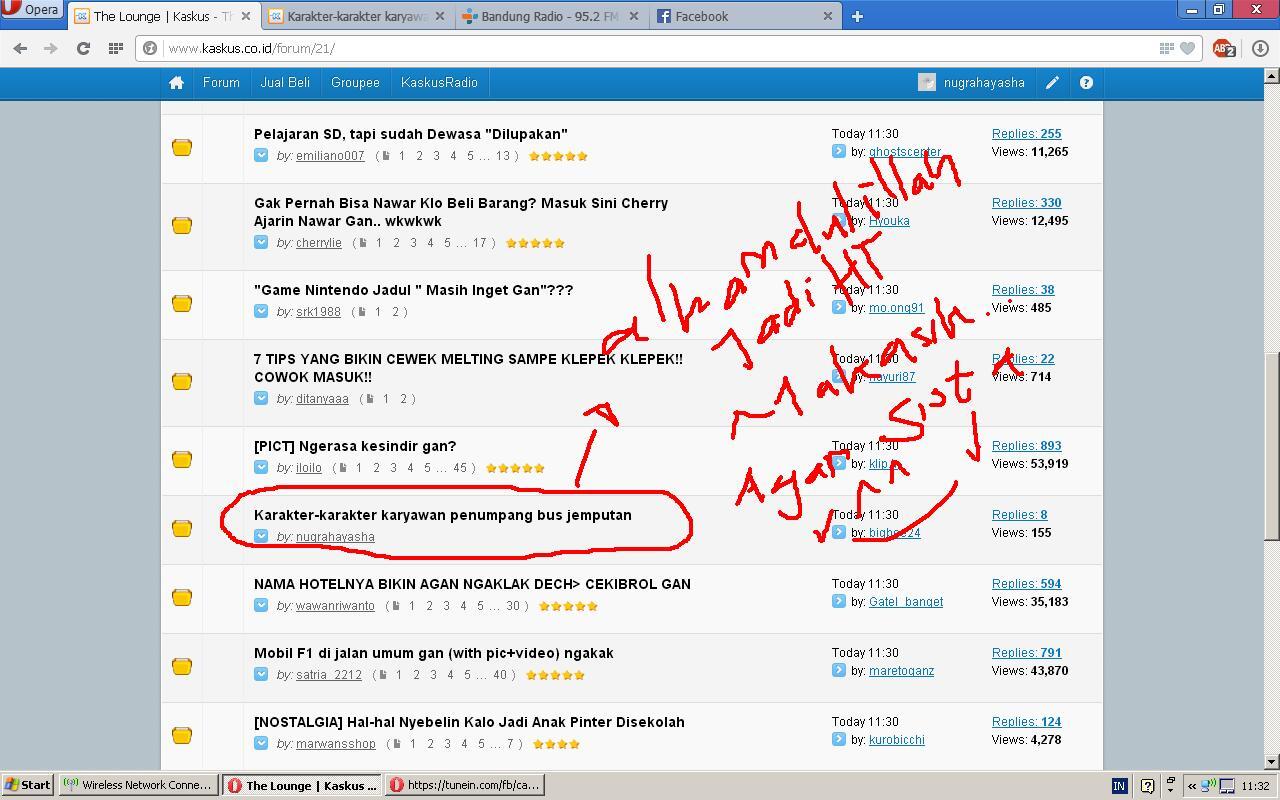Expand preview arrow beside cherrylie

pos(261,242)
